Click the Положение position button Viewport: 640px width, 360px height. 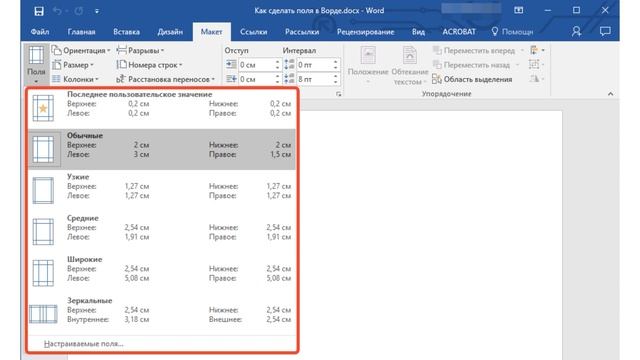(x=368, y=65)
